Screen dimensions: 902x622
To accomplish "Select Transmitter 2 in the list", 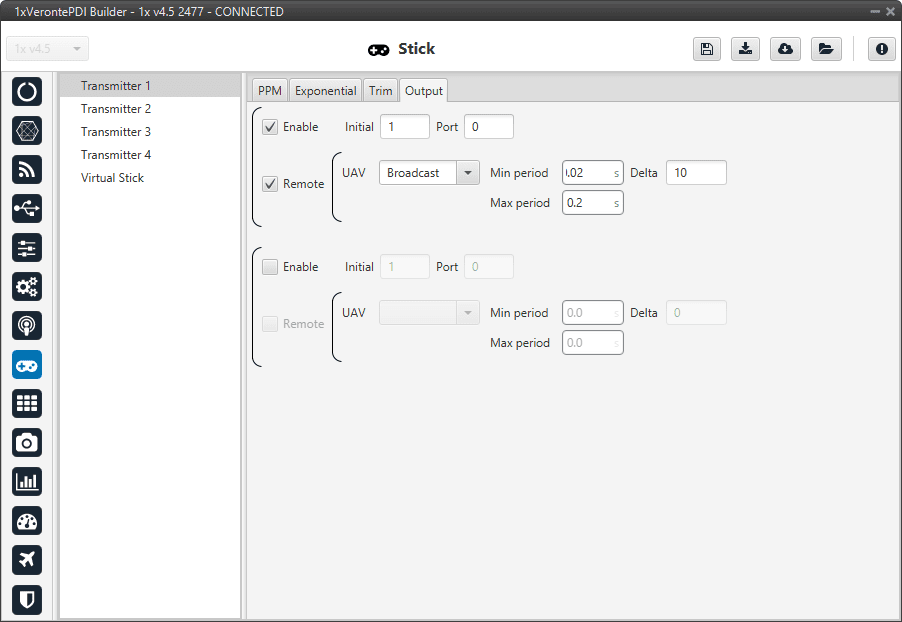I will click(x=150, y=109).
